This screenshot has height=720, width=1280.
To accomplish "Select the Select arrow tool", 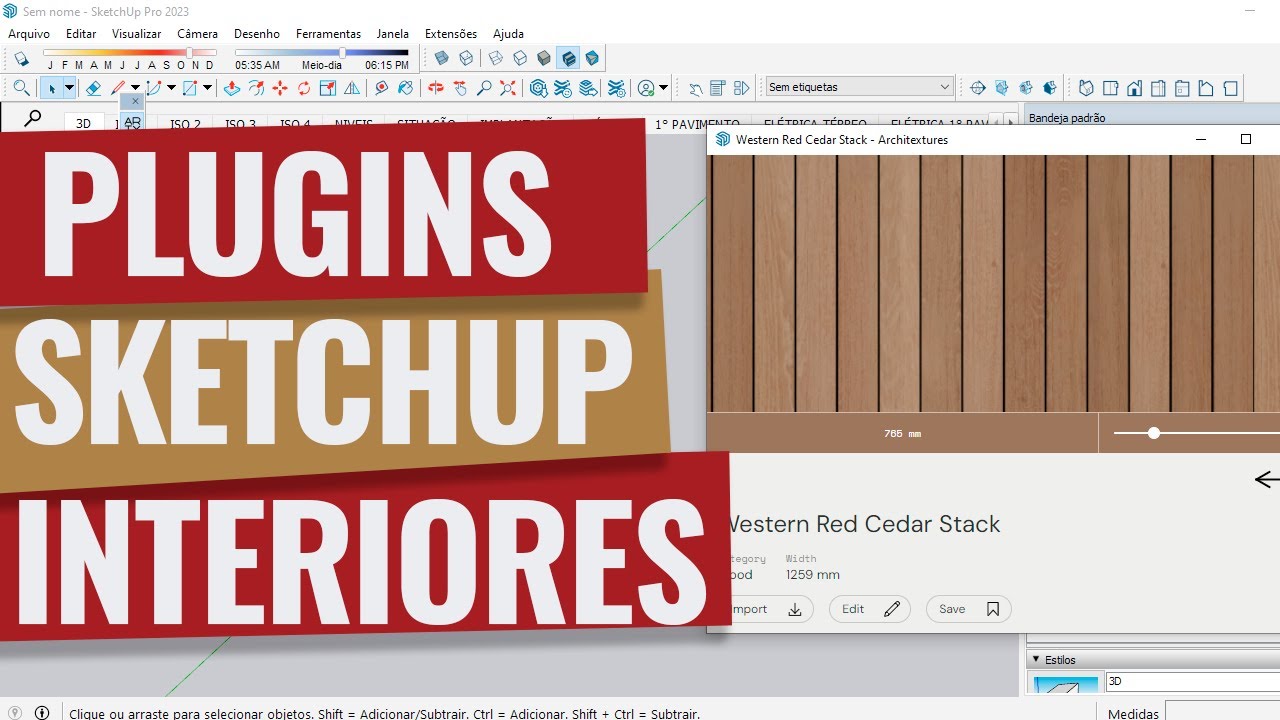I will (52, 88).
